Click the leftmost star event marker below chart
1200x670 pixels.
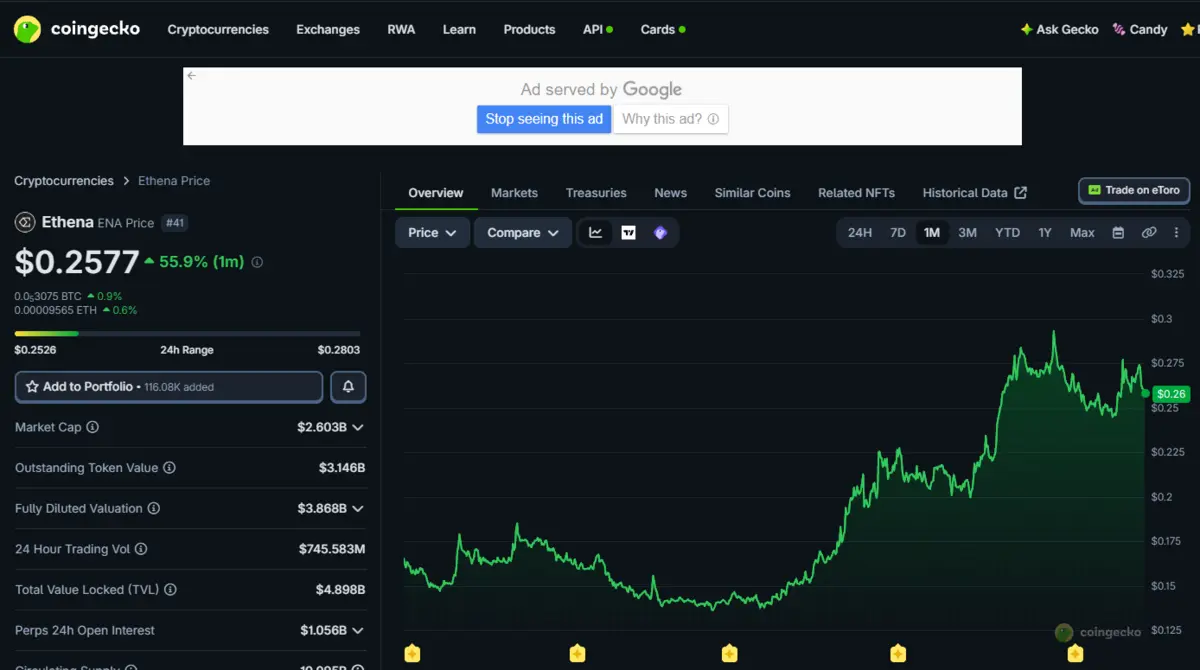tap(412, 653)
